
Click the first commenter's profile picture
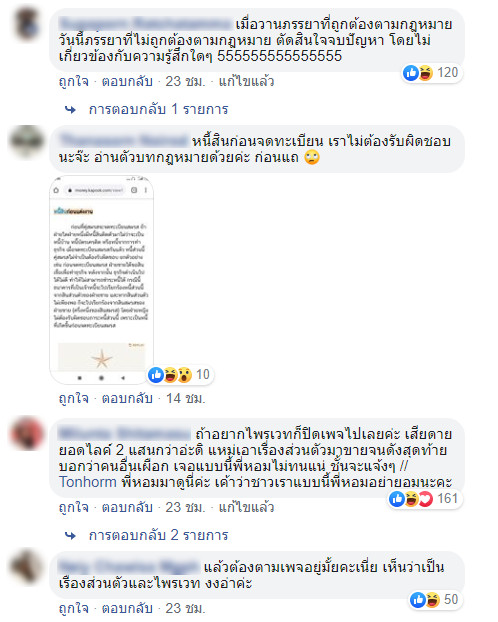pos(27,23)
